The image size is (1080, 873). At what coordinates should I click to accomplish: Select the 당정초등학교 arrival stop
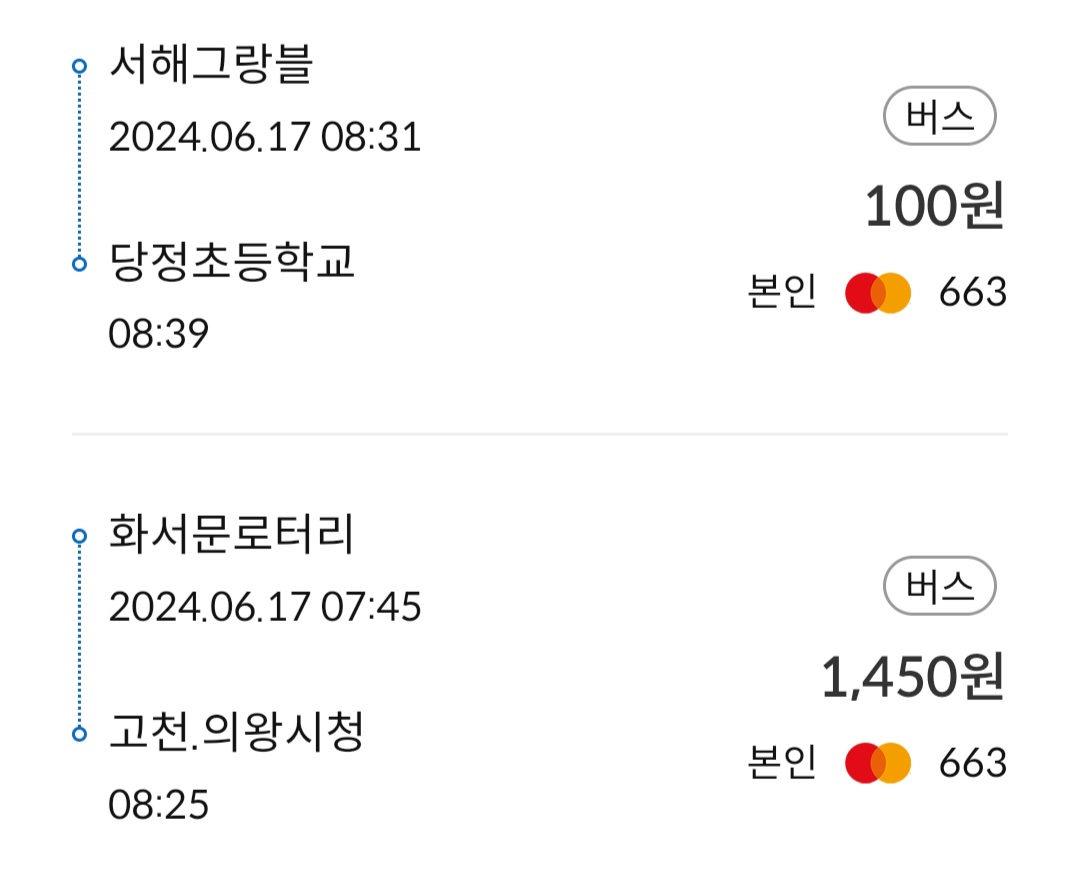coord(231,263)
